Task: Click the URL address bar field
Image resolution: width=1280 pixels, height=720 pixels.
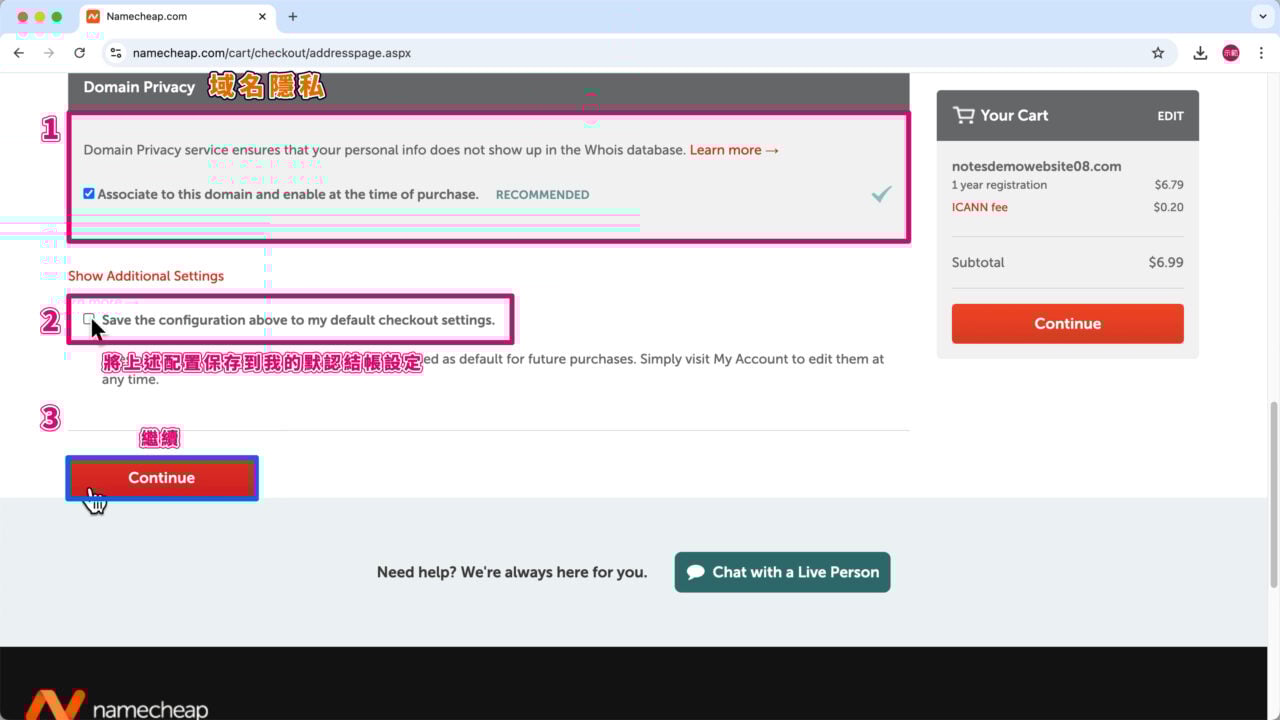Action: (600, 53)
